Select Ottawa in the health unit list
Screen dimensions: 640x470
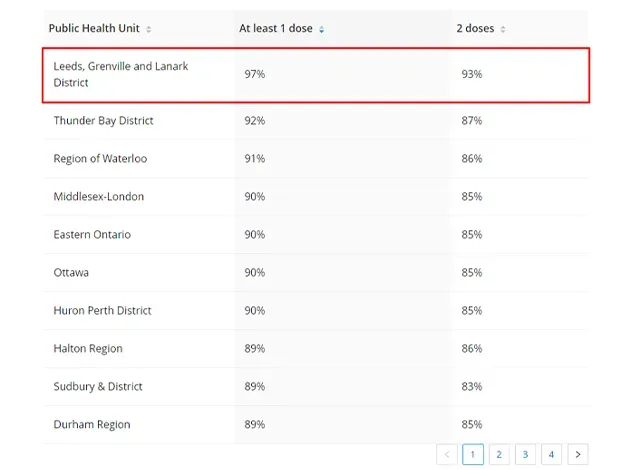click(x=71, y=273)
